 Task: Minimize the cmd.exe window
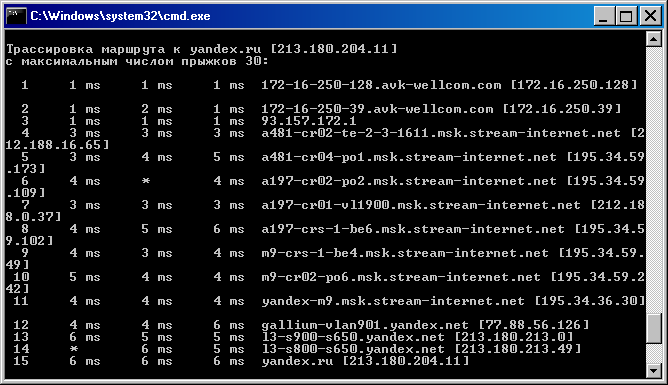coord(604,16)
